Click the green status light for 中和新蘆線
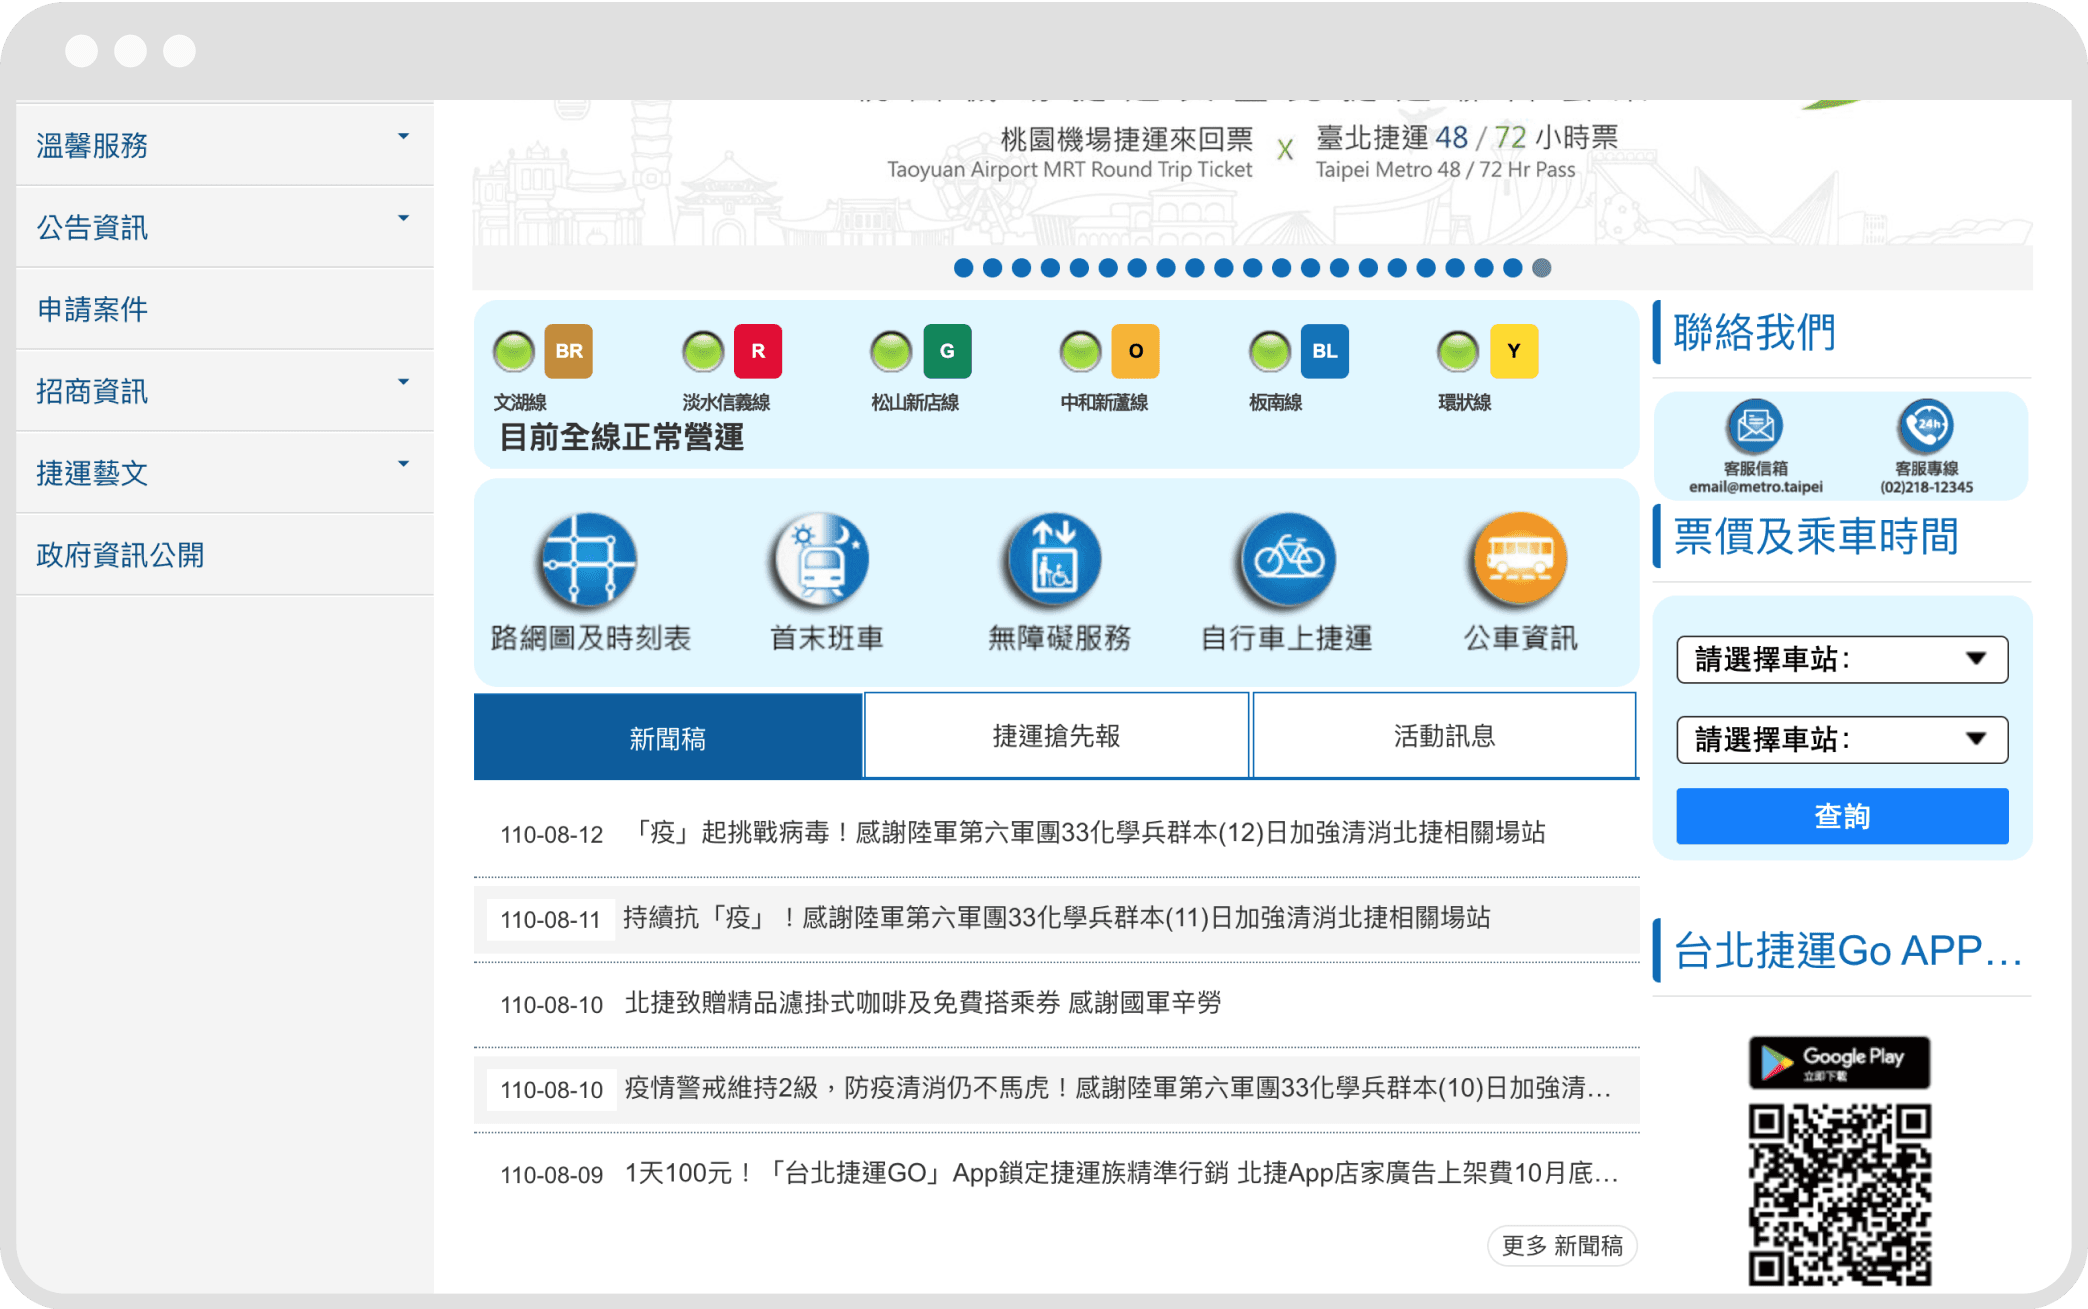The width and height of the screenshot is (2088, 1309). tap(1080, 351)
